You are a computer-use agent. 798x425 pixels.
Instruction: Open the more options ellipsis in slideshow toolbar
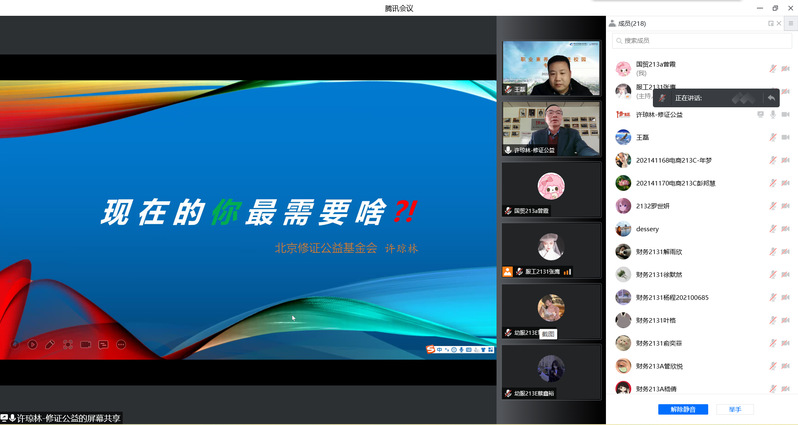(x=121, y=344)
